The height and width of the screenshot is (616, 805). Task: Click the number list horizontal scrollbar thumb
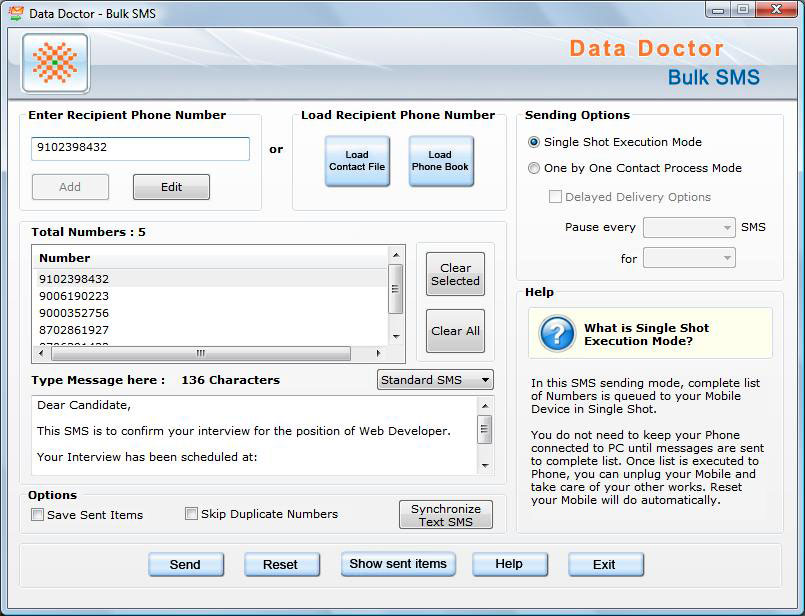(201, 353)
